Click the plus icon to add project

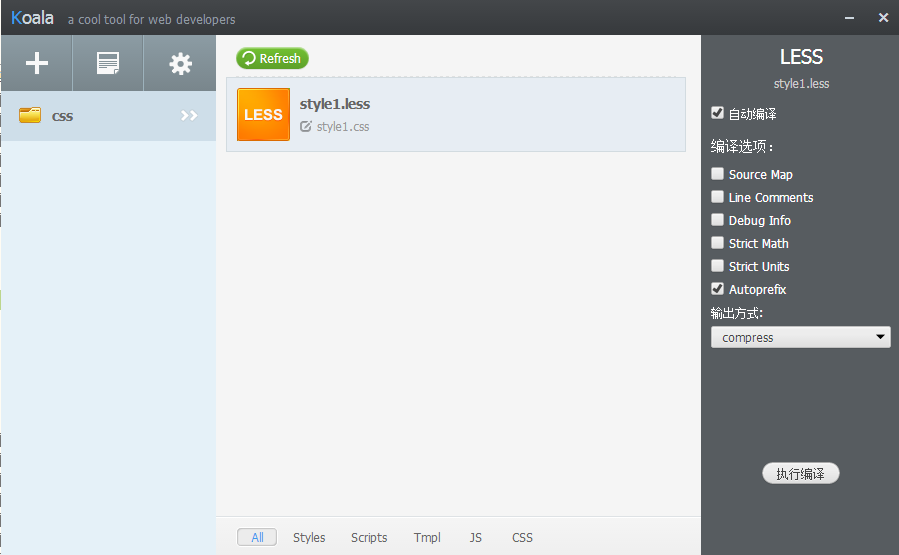coord(37,63)
